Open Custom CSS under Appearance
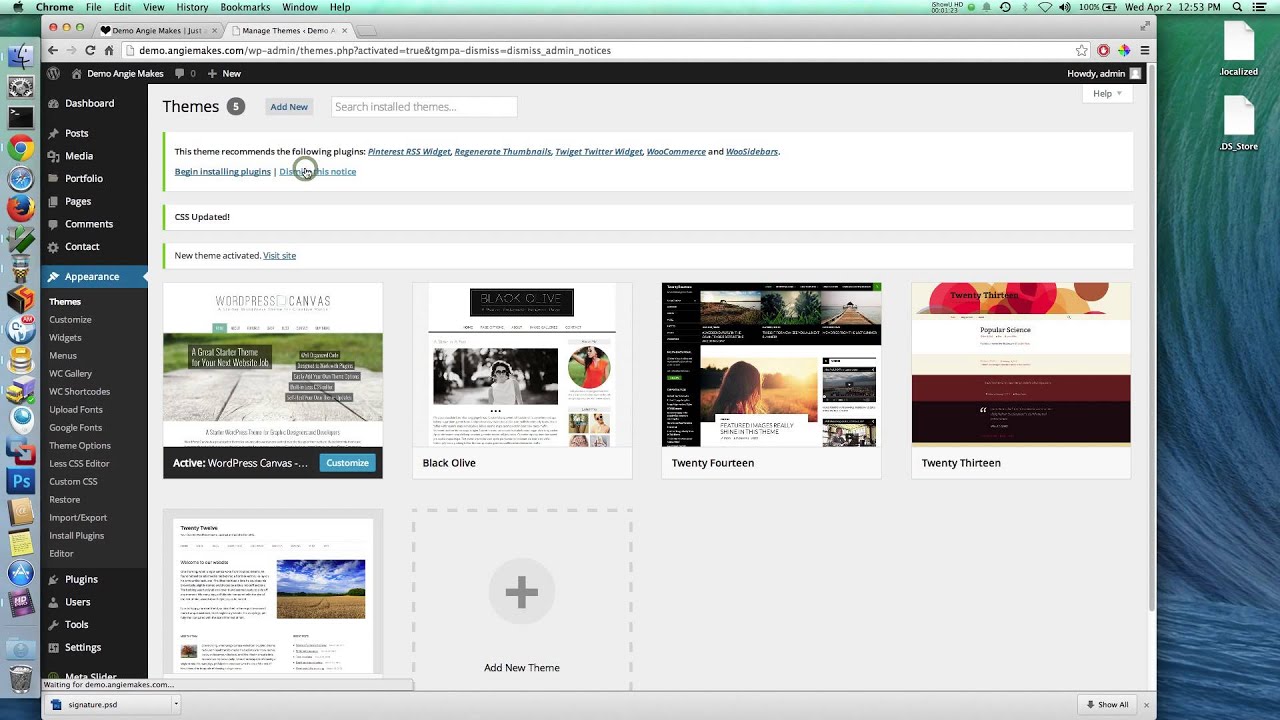1280x720 pixels. [x=73, y=482]
